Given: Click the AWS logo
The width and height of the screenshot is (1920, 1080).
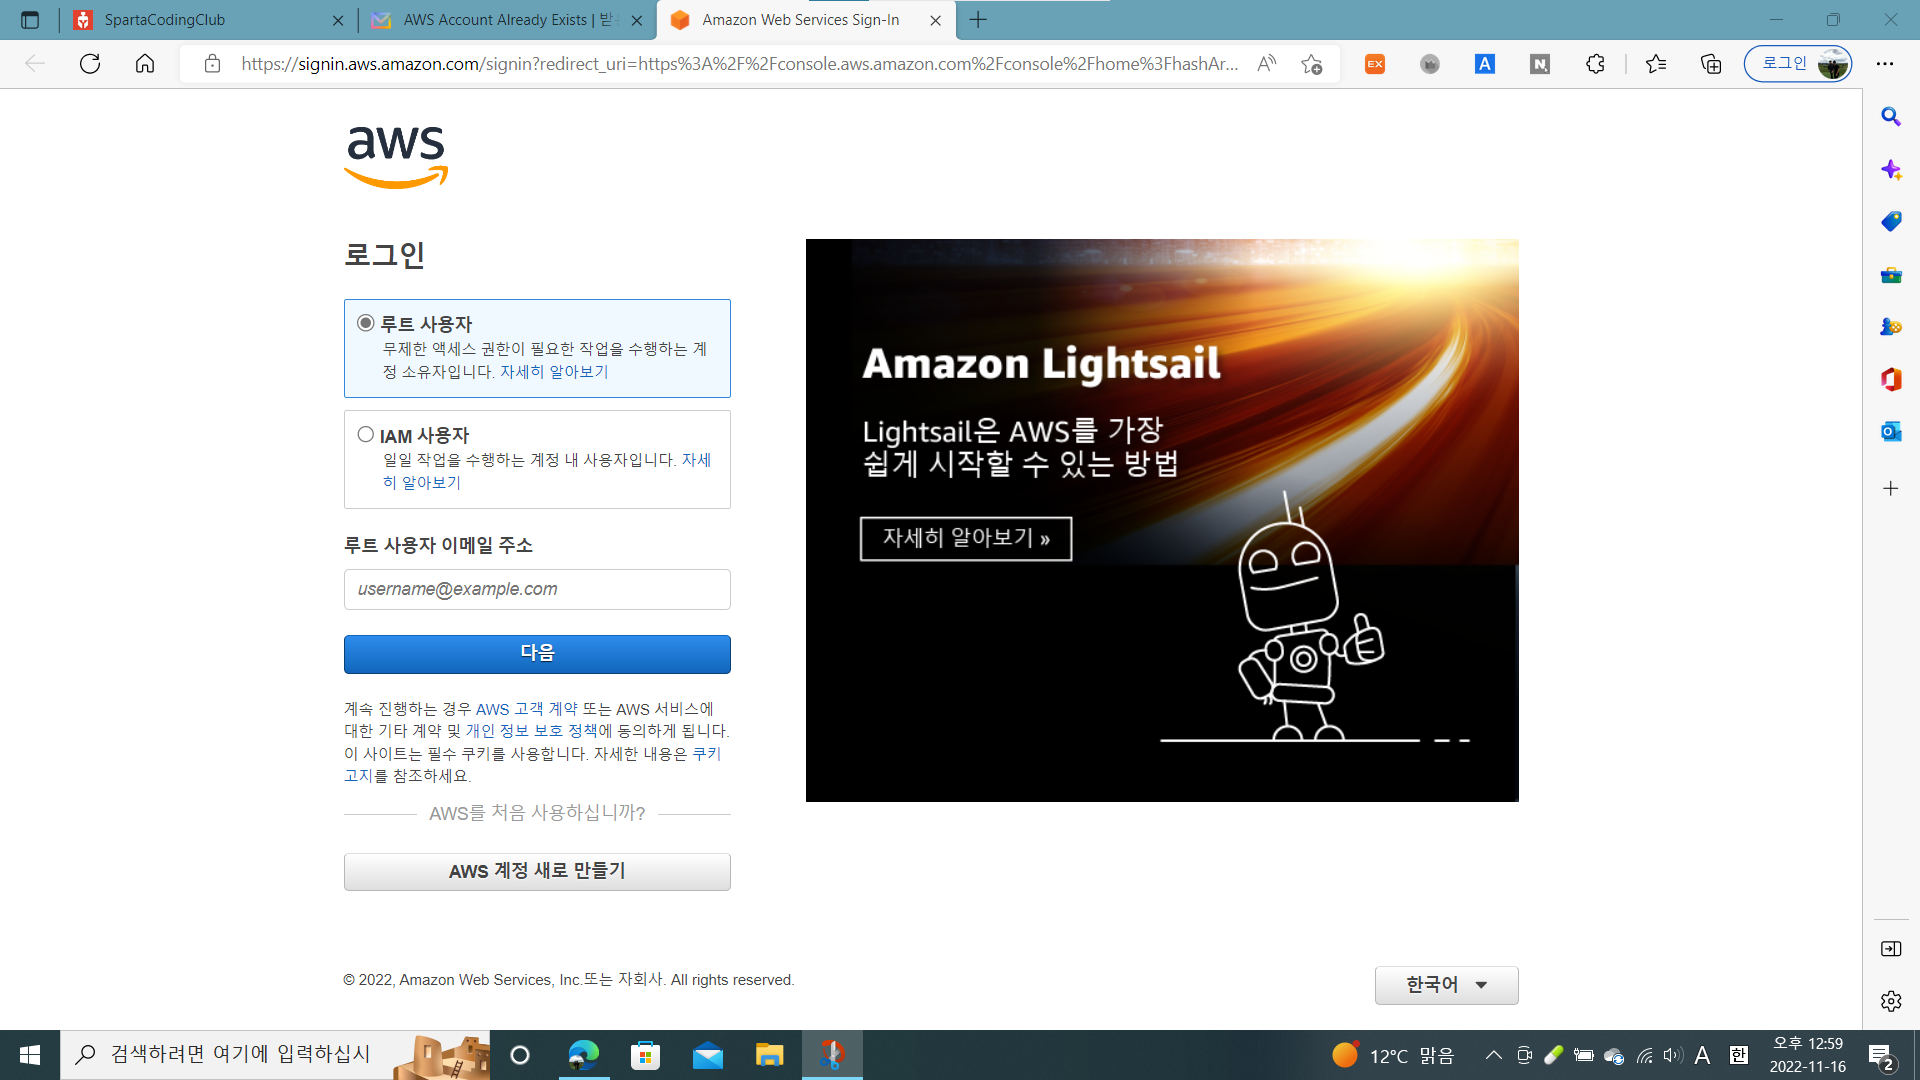Looking at the screenshot, I should 396,156.
